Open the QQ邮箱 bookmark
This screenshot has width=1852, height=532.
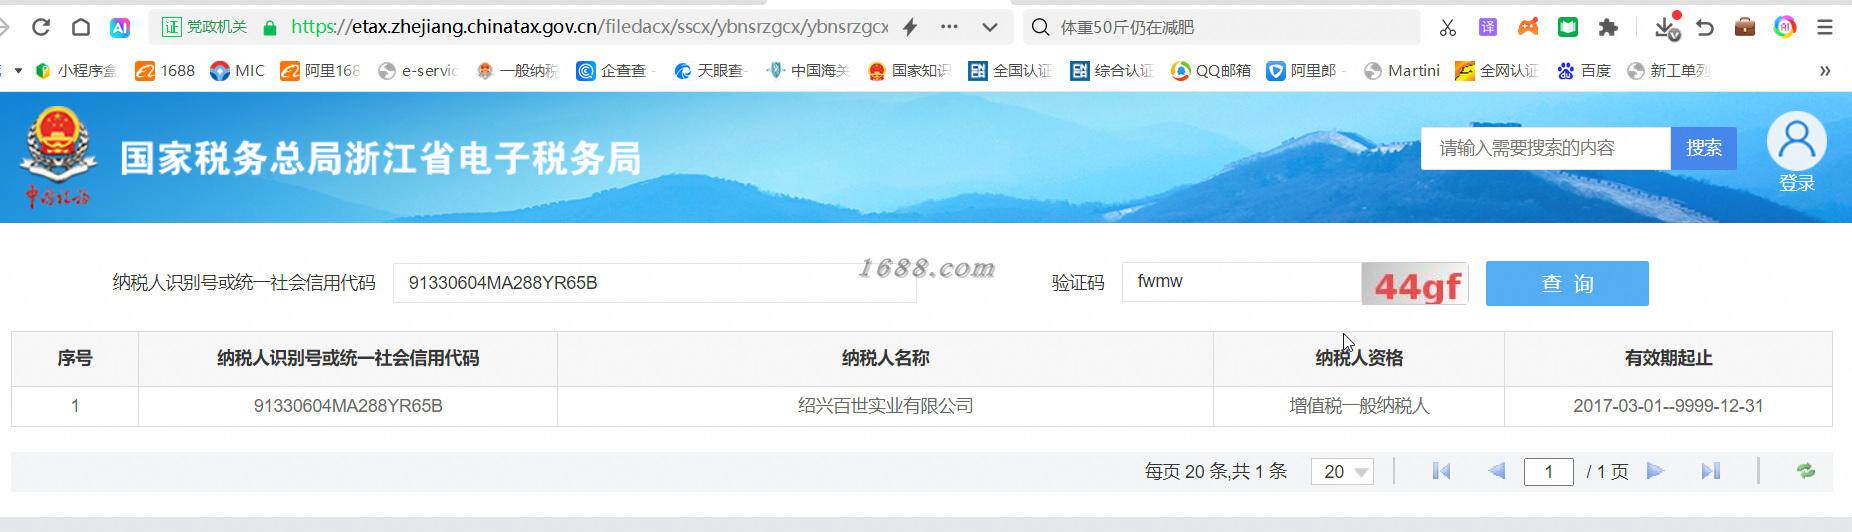click(x=1211, y=70)
